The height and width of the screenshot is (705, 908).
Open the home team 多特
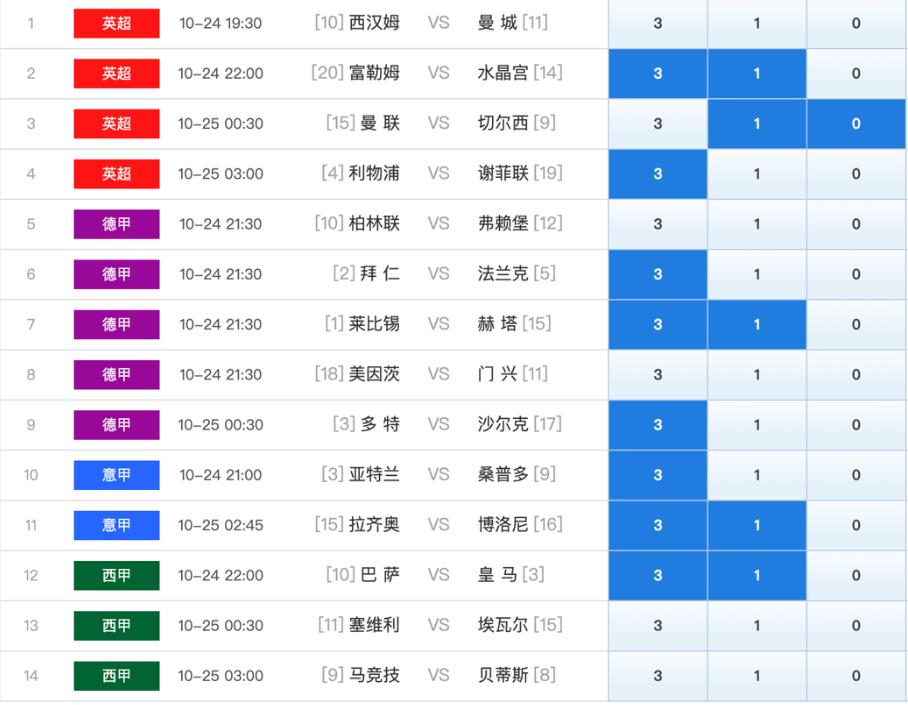pos(380,424)
